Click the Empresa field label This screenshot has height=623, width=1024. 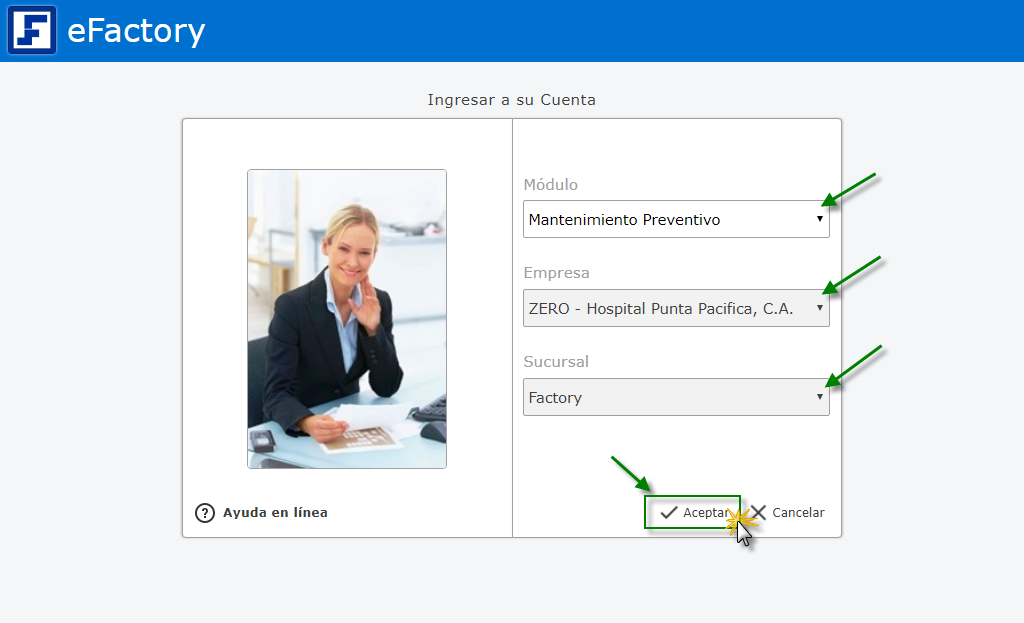coord(557,273)
